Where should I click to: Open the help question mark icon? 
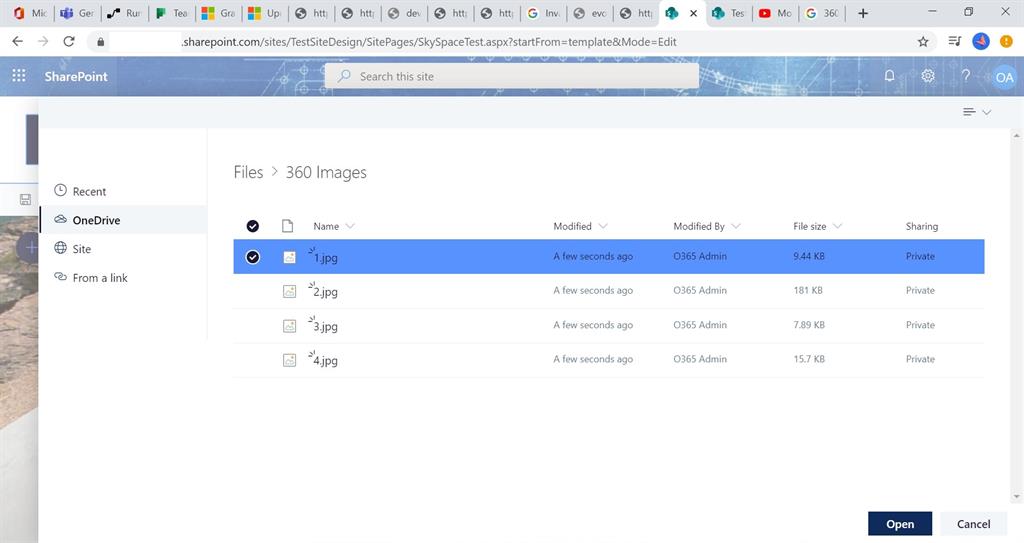point(965,76)
